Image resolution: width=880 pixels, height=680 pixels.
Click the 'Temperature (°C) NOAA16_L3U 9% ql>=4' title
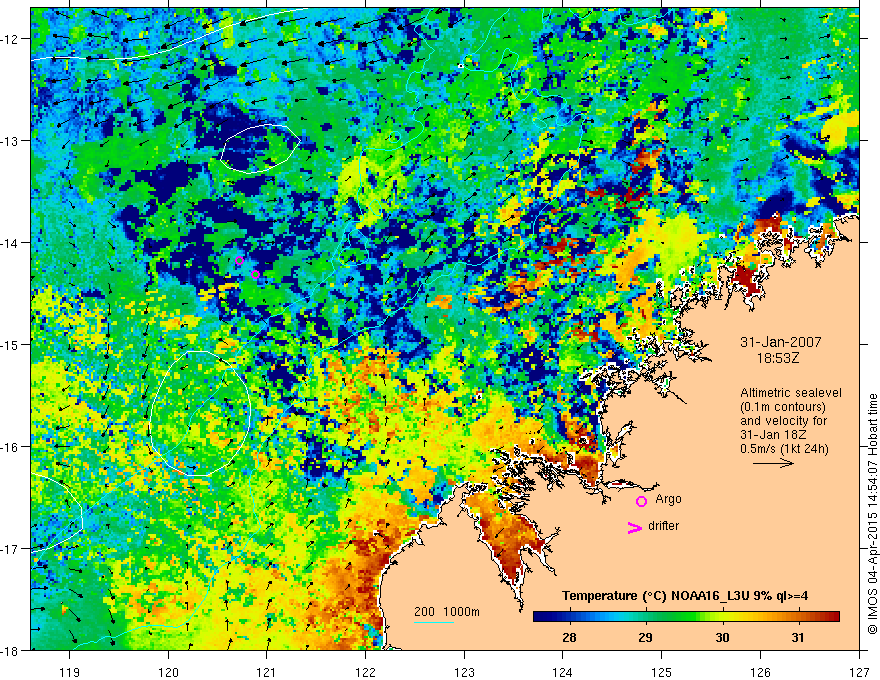coord(685,596)
